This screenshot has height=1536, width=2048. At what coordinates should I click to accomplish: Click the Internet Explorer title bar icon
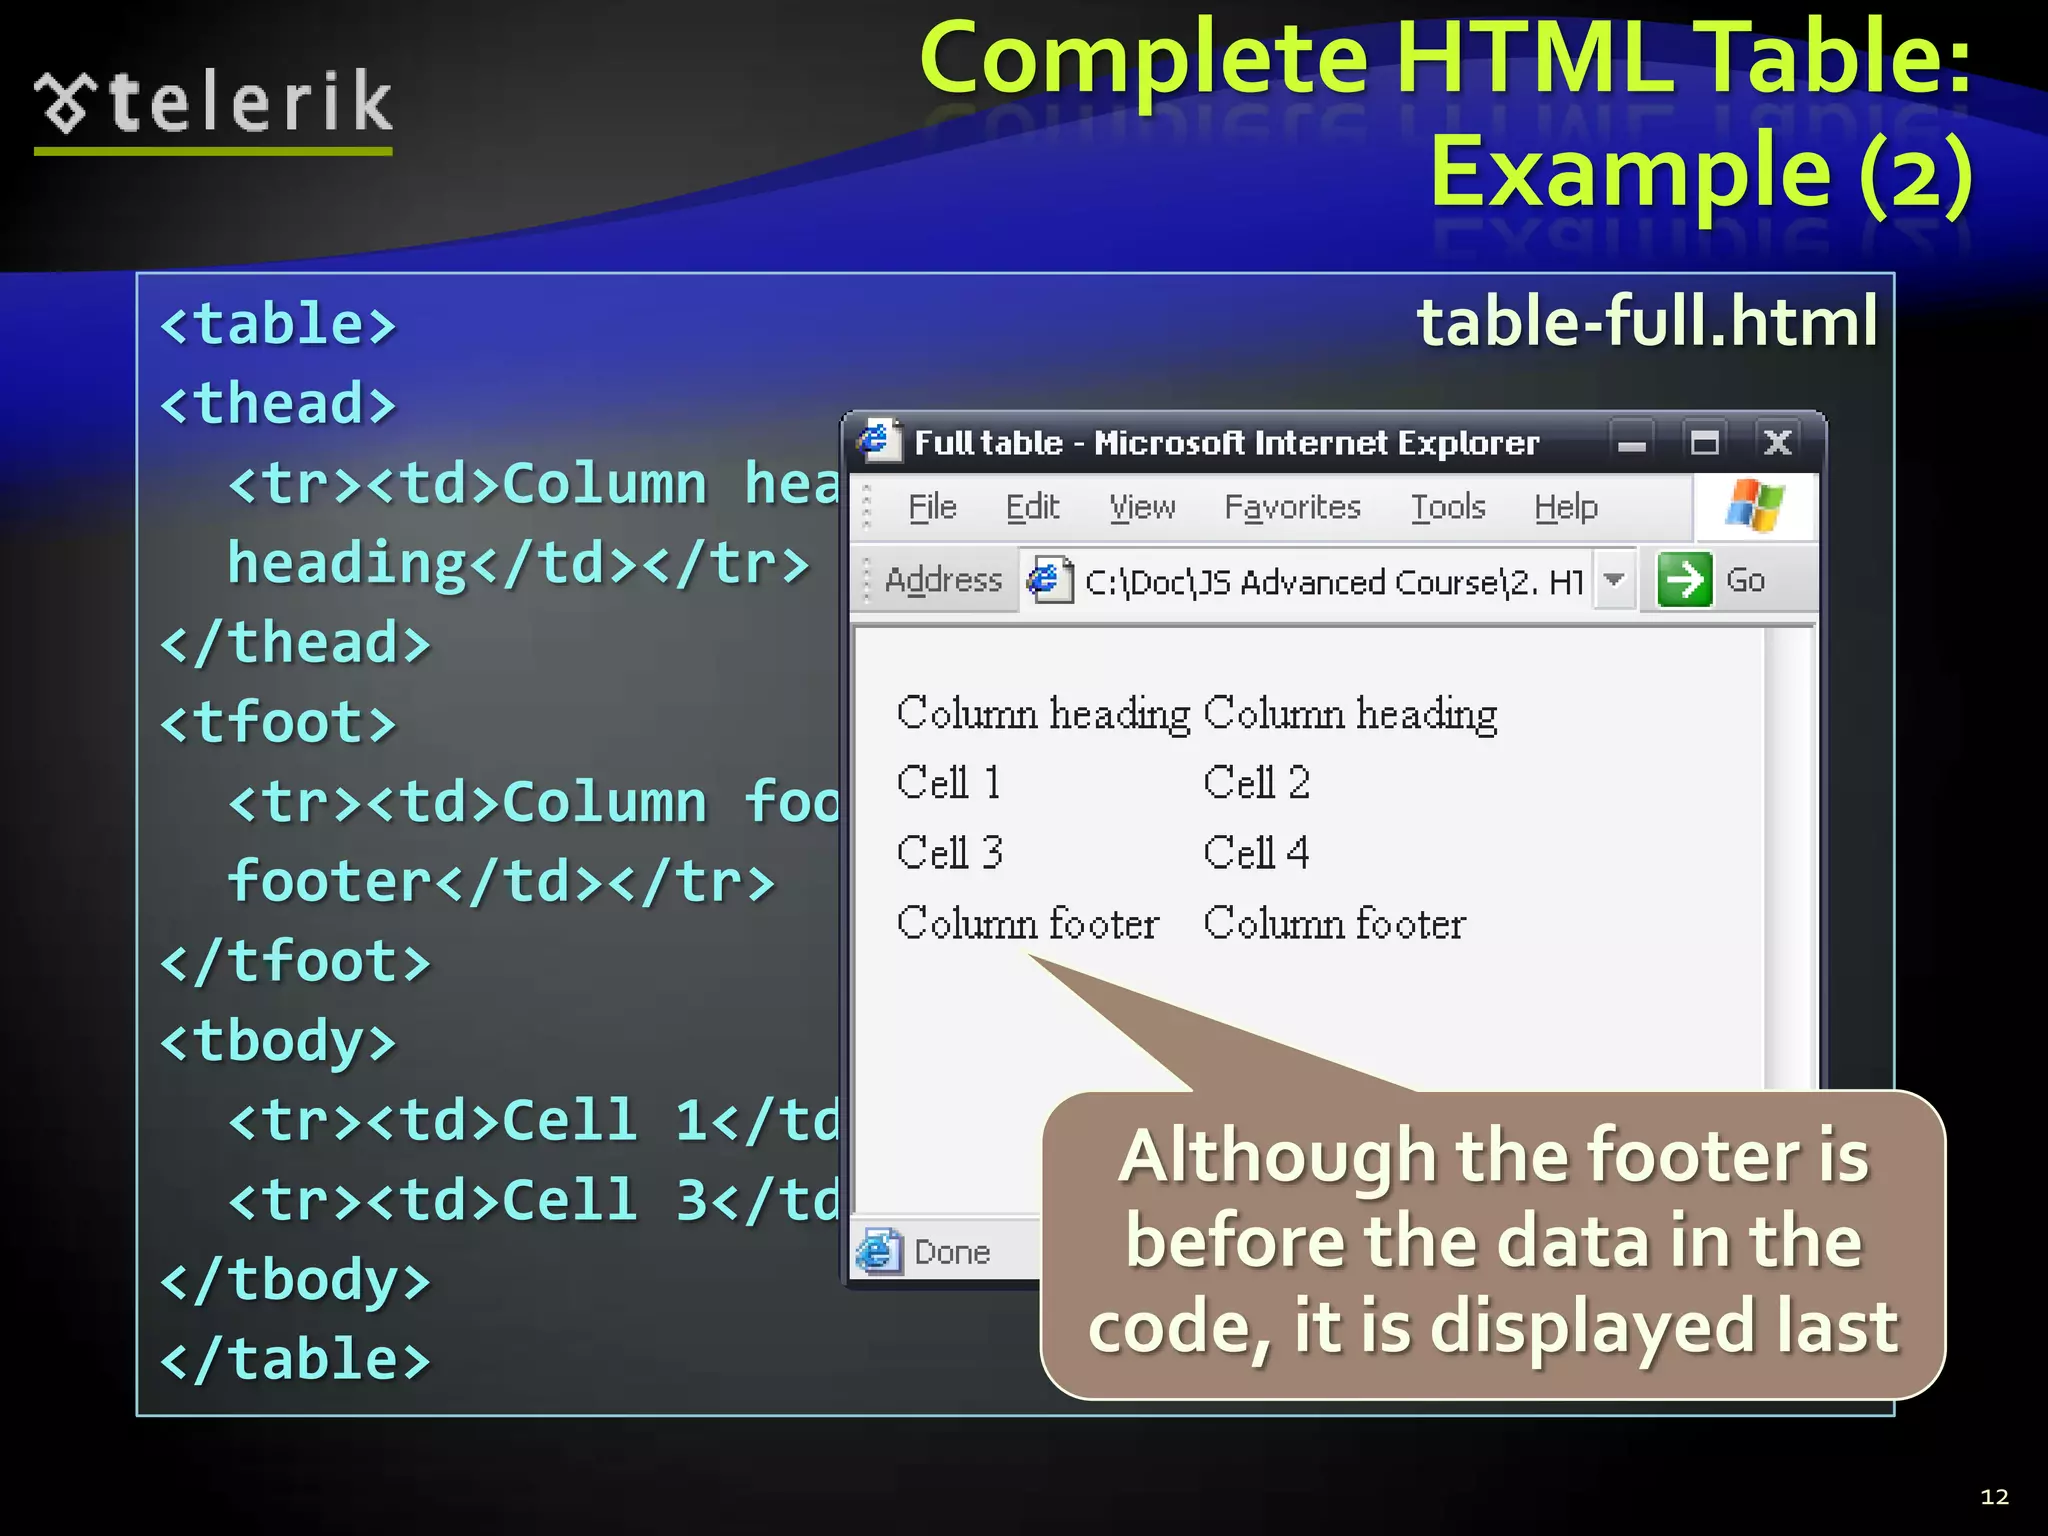click(878, 440)
